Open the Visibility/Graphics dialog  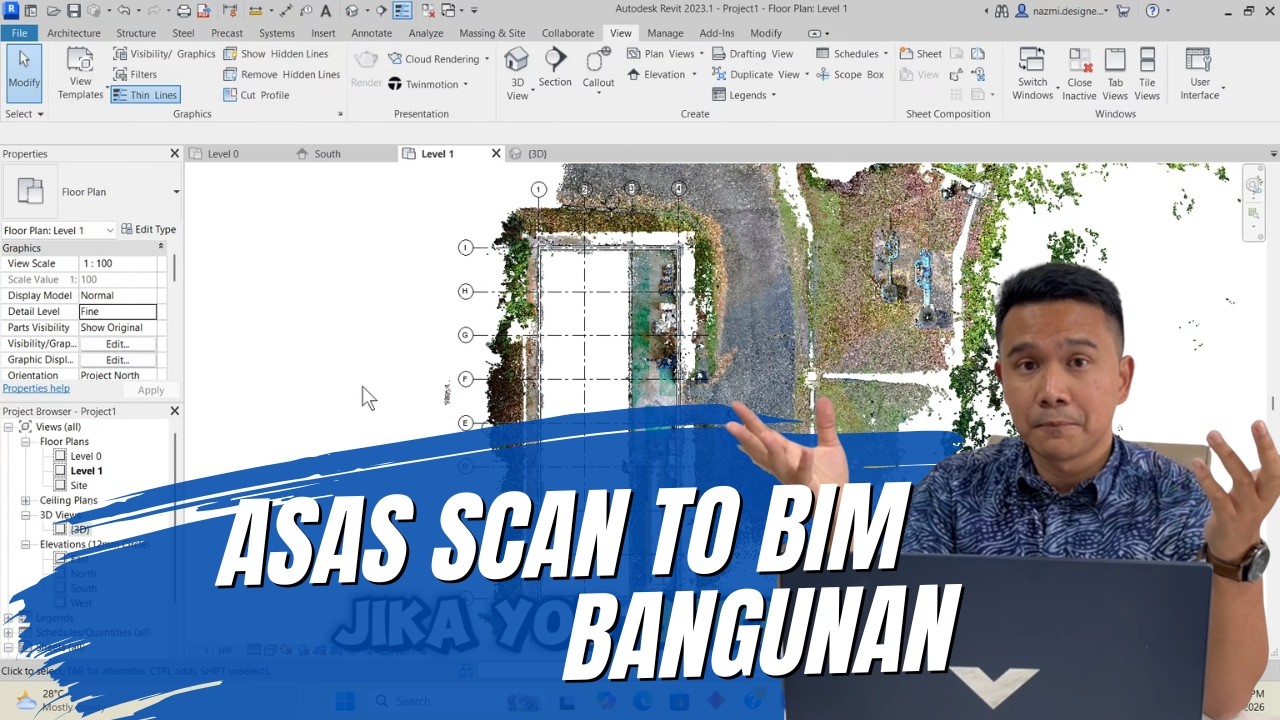pos(164,54)
